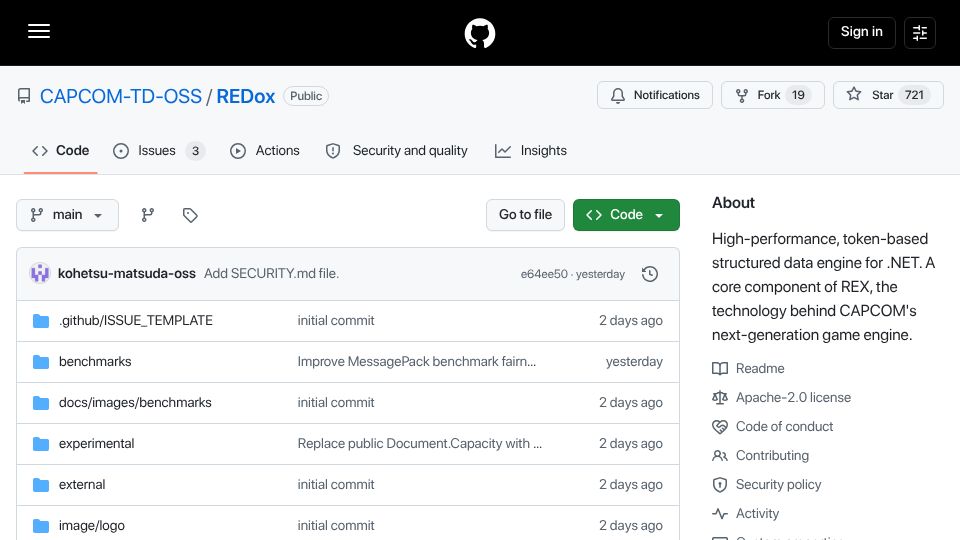Switch to the Code tab

click(61, 151)
